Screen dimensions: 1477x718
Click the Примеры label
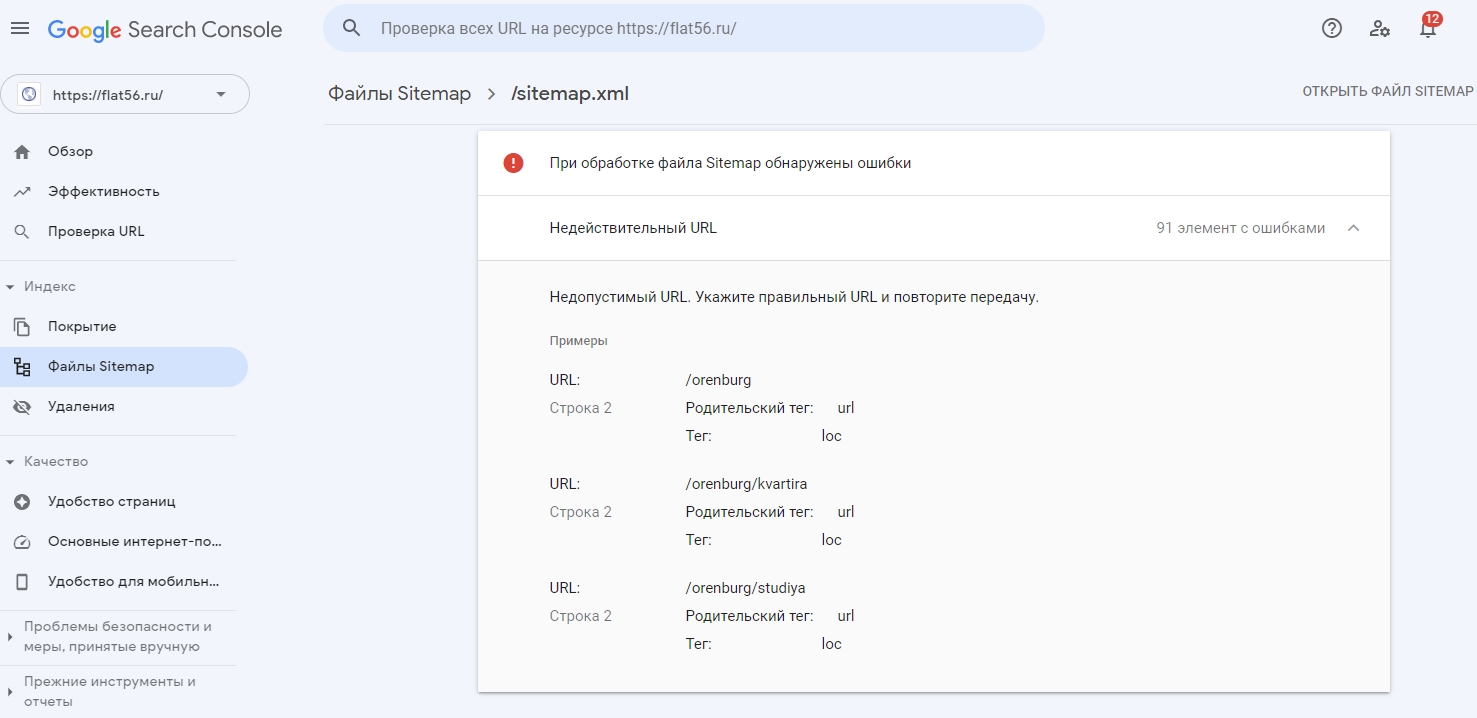click(x=578, y=341)
